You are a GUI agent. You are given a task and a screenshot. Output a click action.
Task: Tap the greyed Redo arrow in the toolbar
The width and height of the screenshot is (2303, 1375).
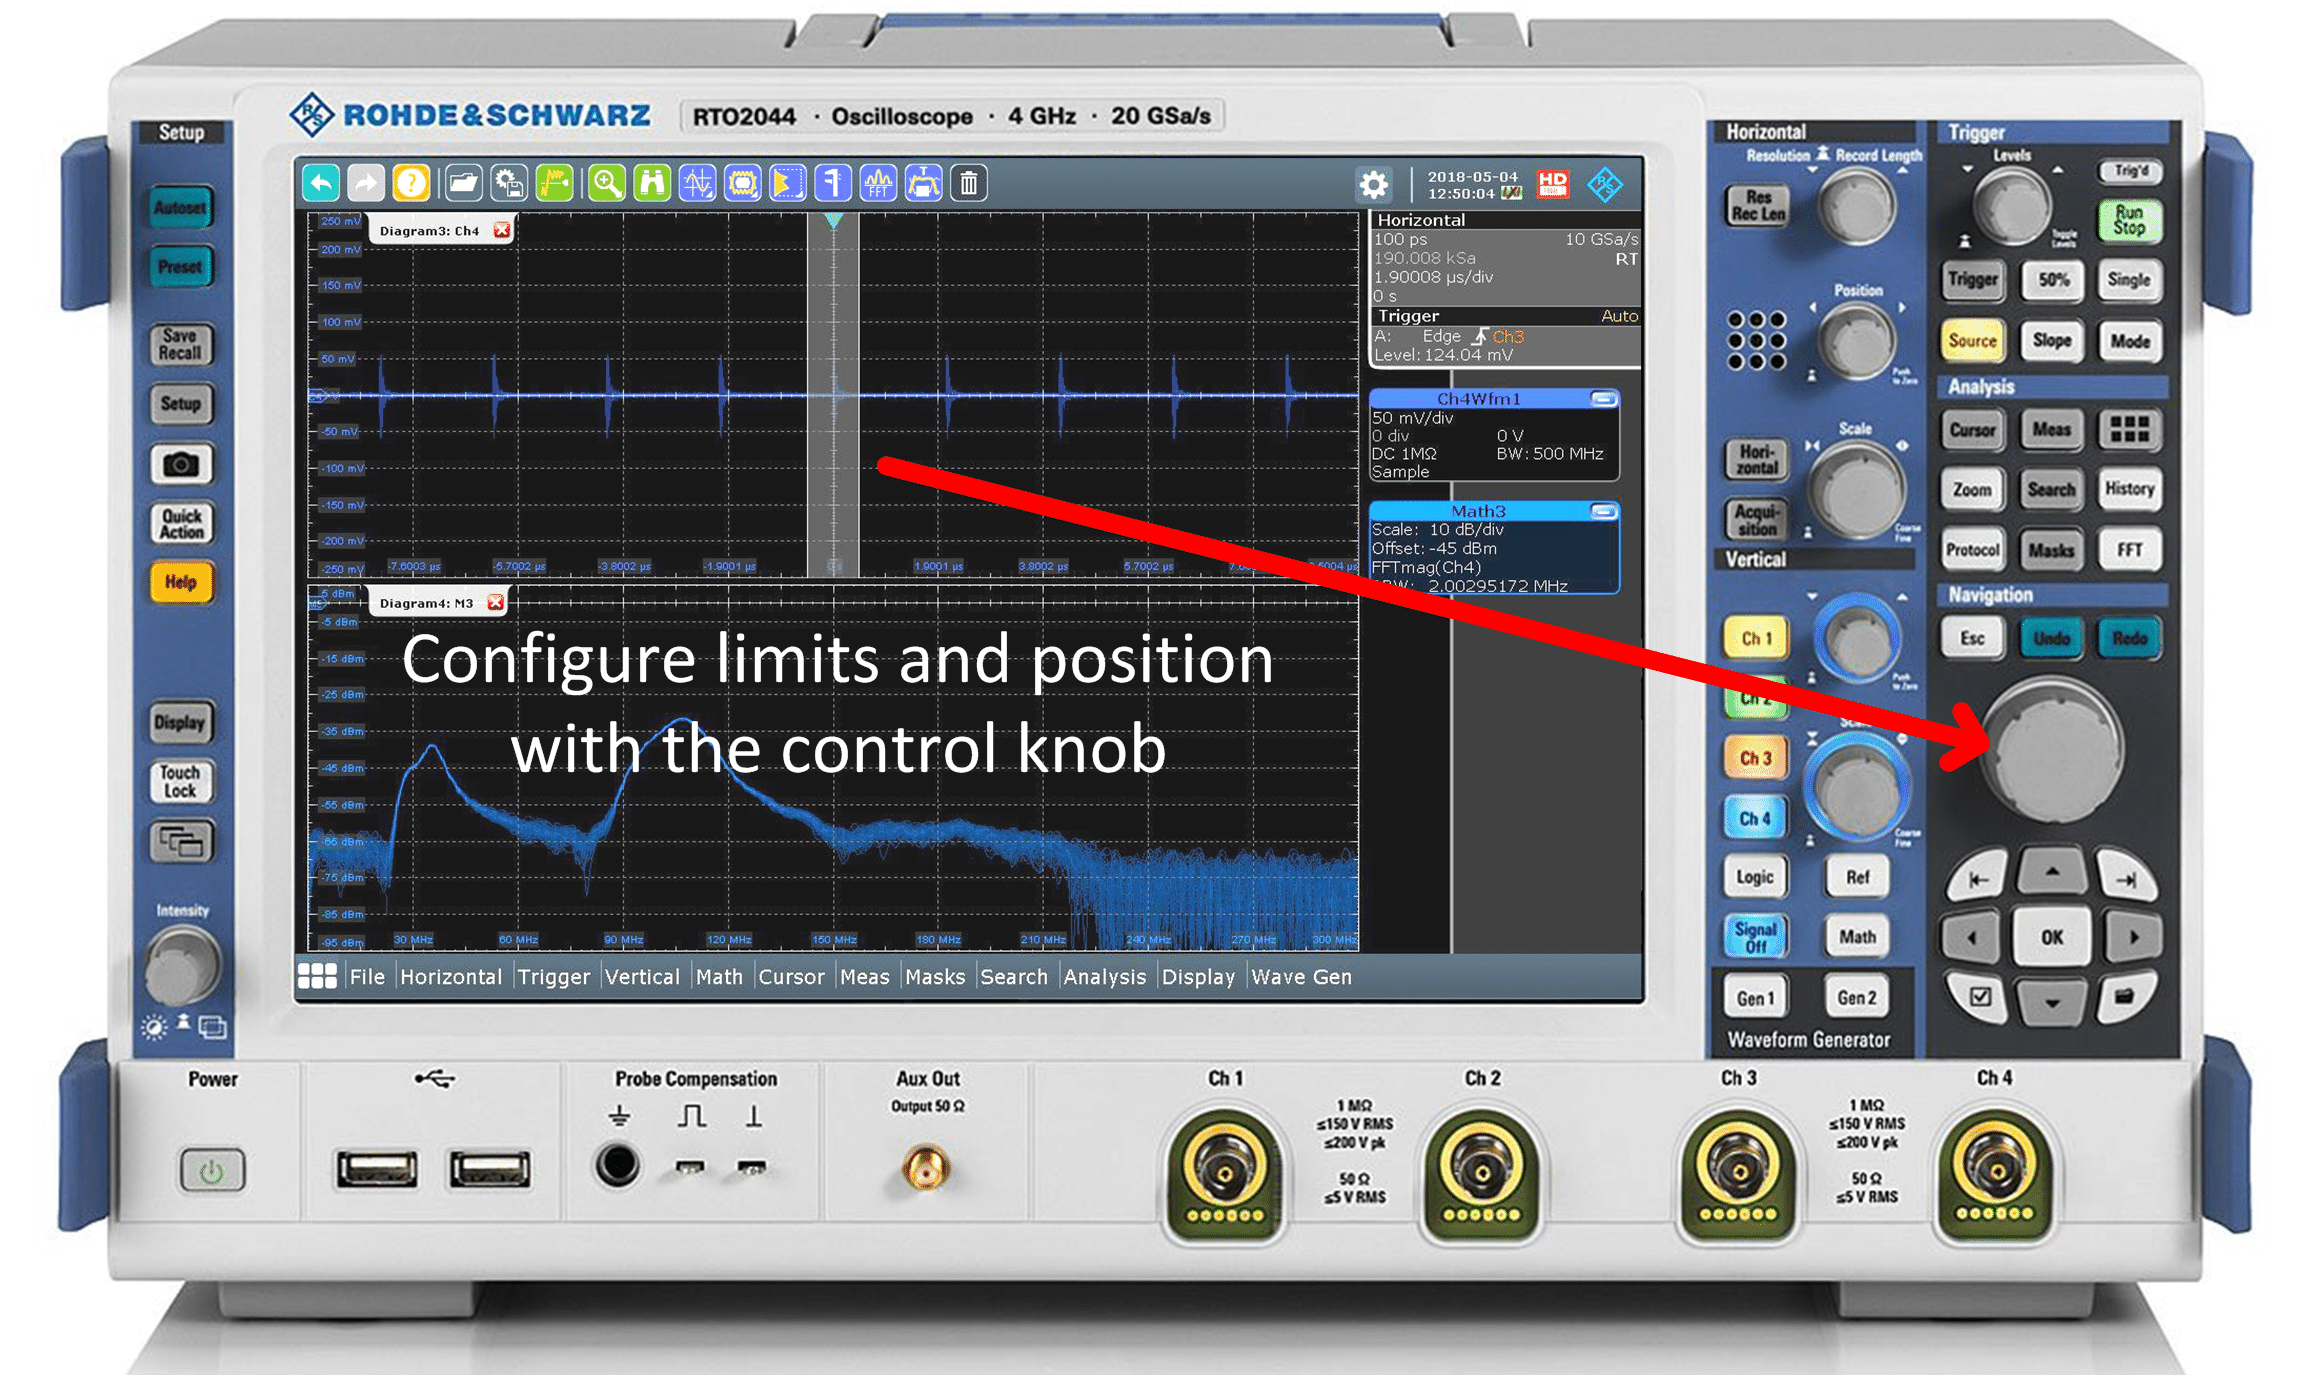point(366,183)
